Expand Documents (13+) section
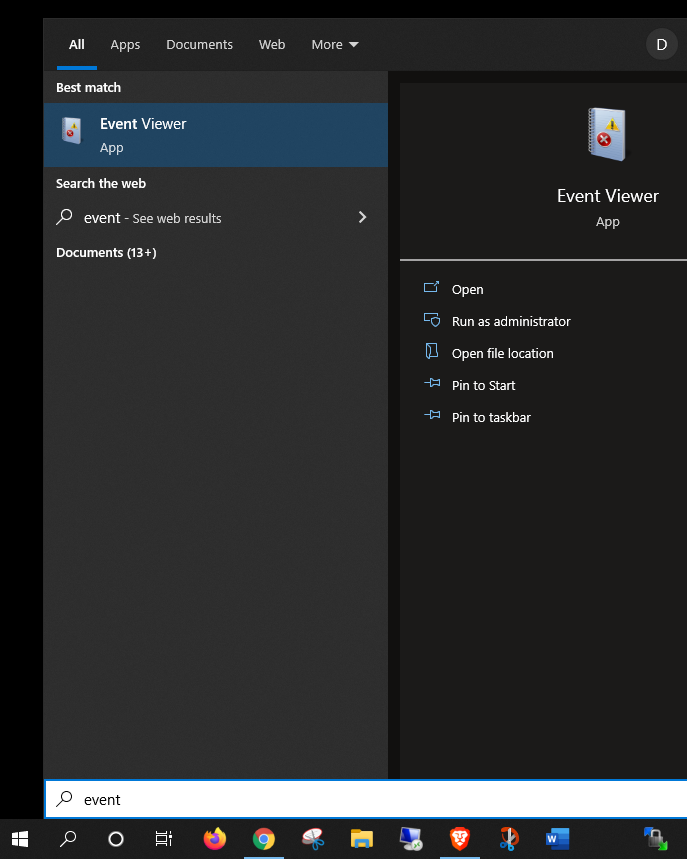687x859 pixels. pyautogui.click(x=106, y=253)
